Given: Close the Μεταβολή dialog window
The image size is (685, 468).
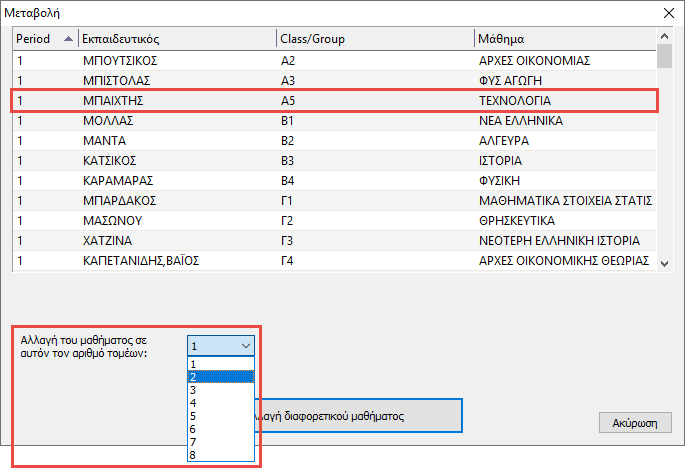Looking at the screenshot, I should pyautogui.click(x=668, y=12).
